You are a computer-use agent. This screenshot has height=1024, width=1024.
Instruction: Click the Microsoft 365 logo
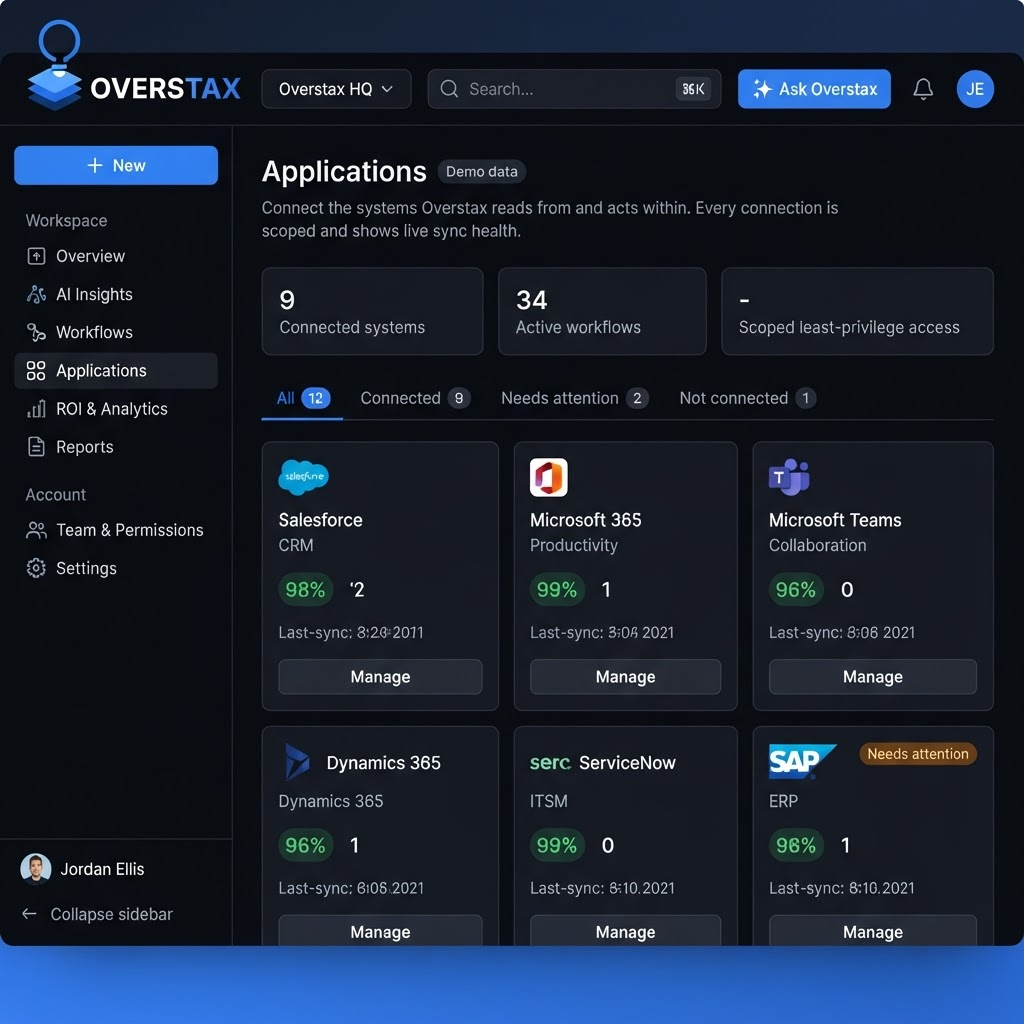click(x=549, y=477)
